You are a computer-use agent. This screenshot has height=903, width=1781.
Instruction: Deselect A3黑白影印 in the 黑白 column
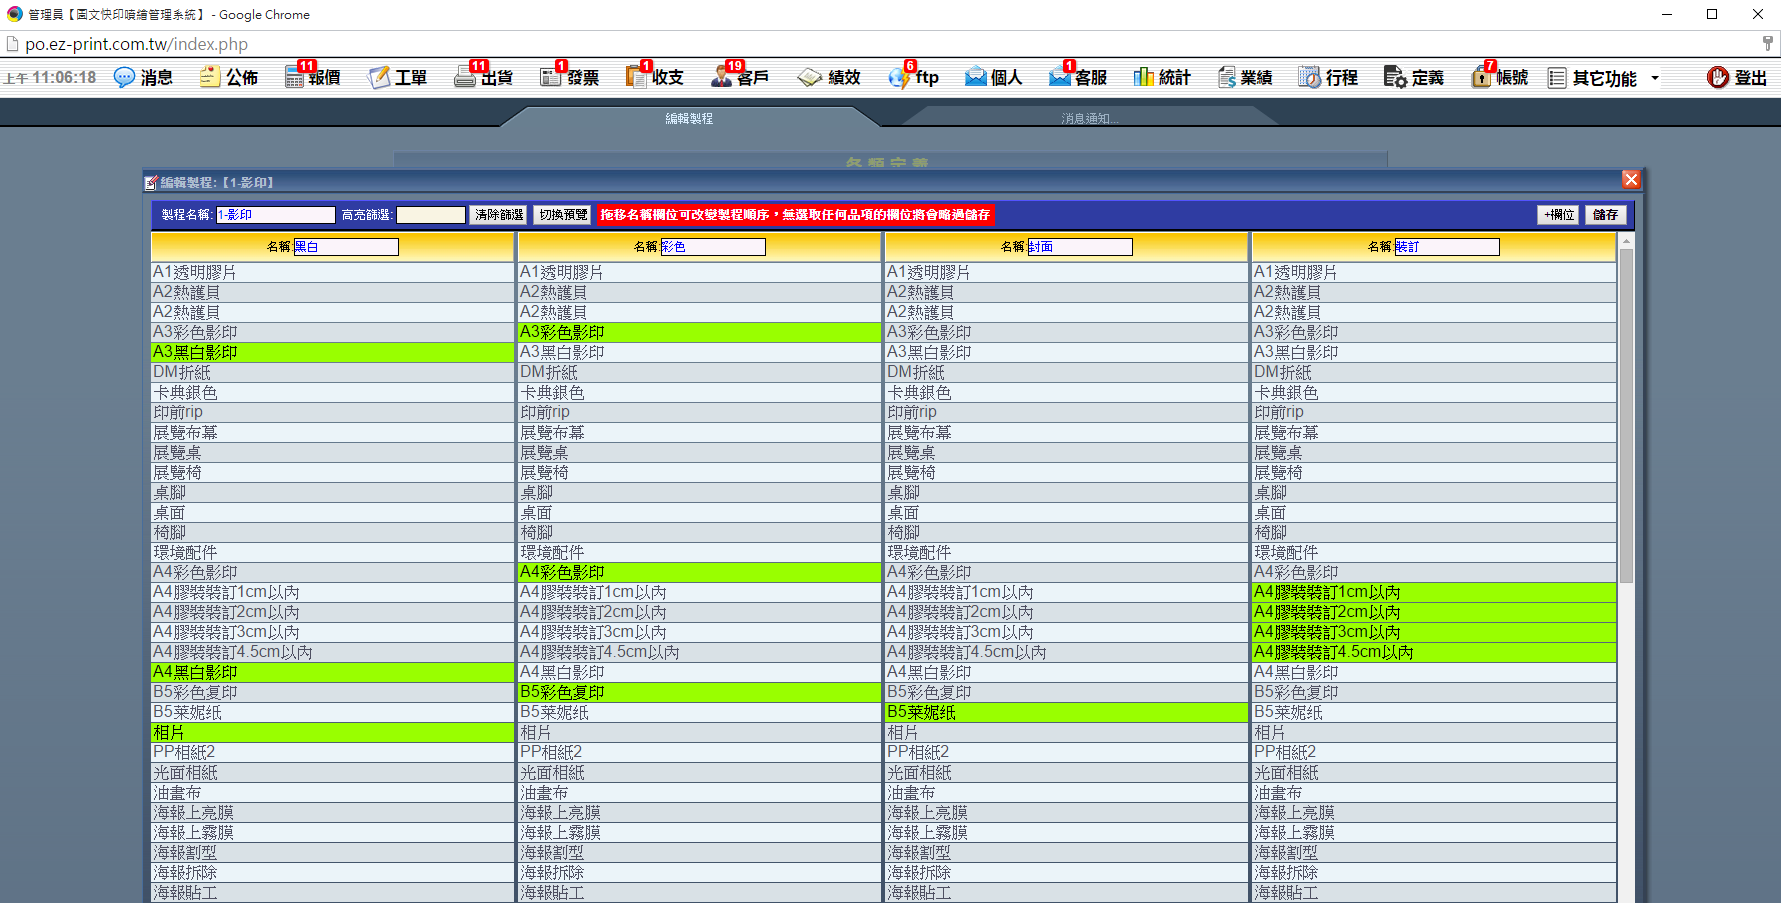332,352
